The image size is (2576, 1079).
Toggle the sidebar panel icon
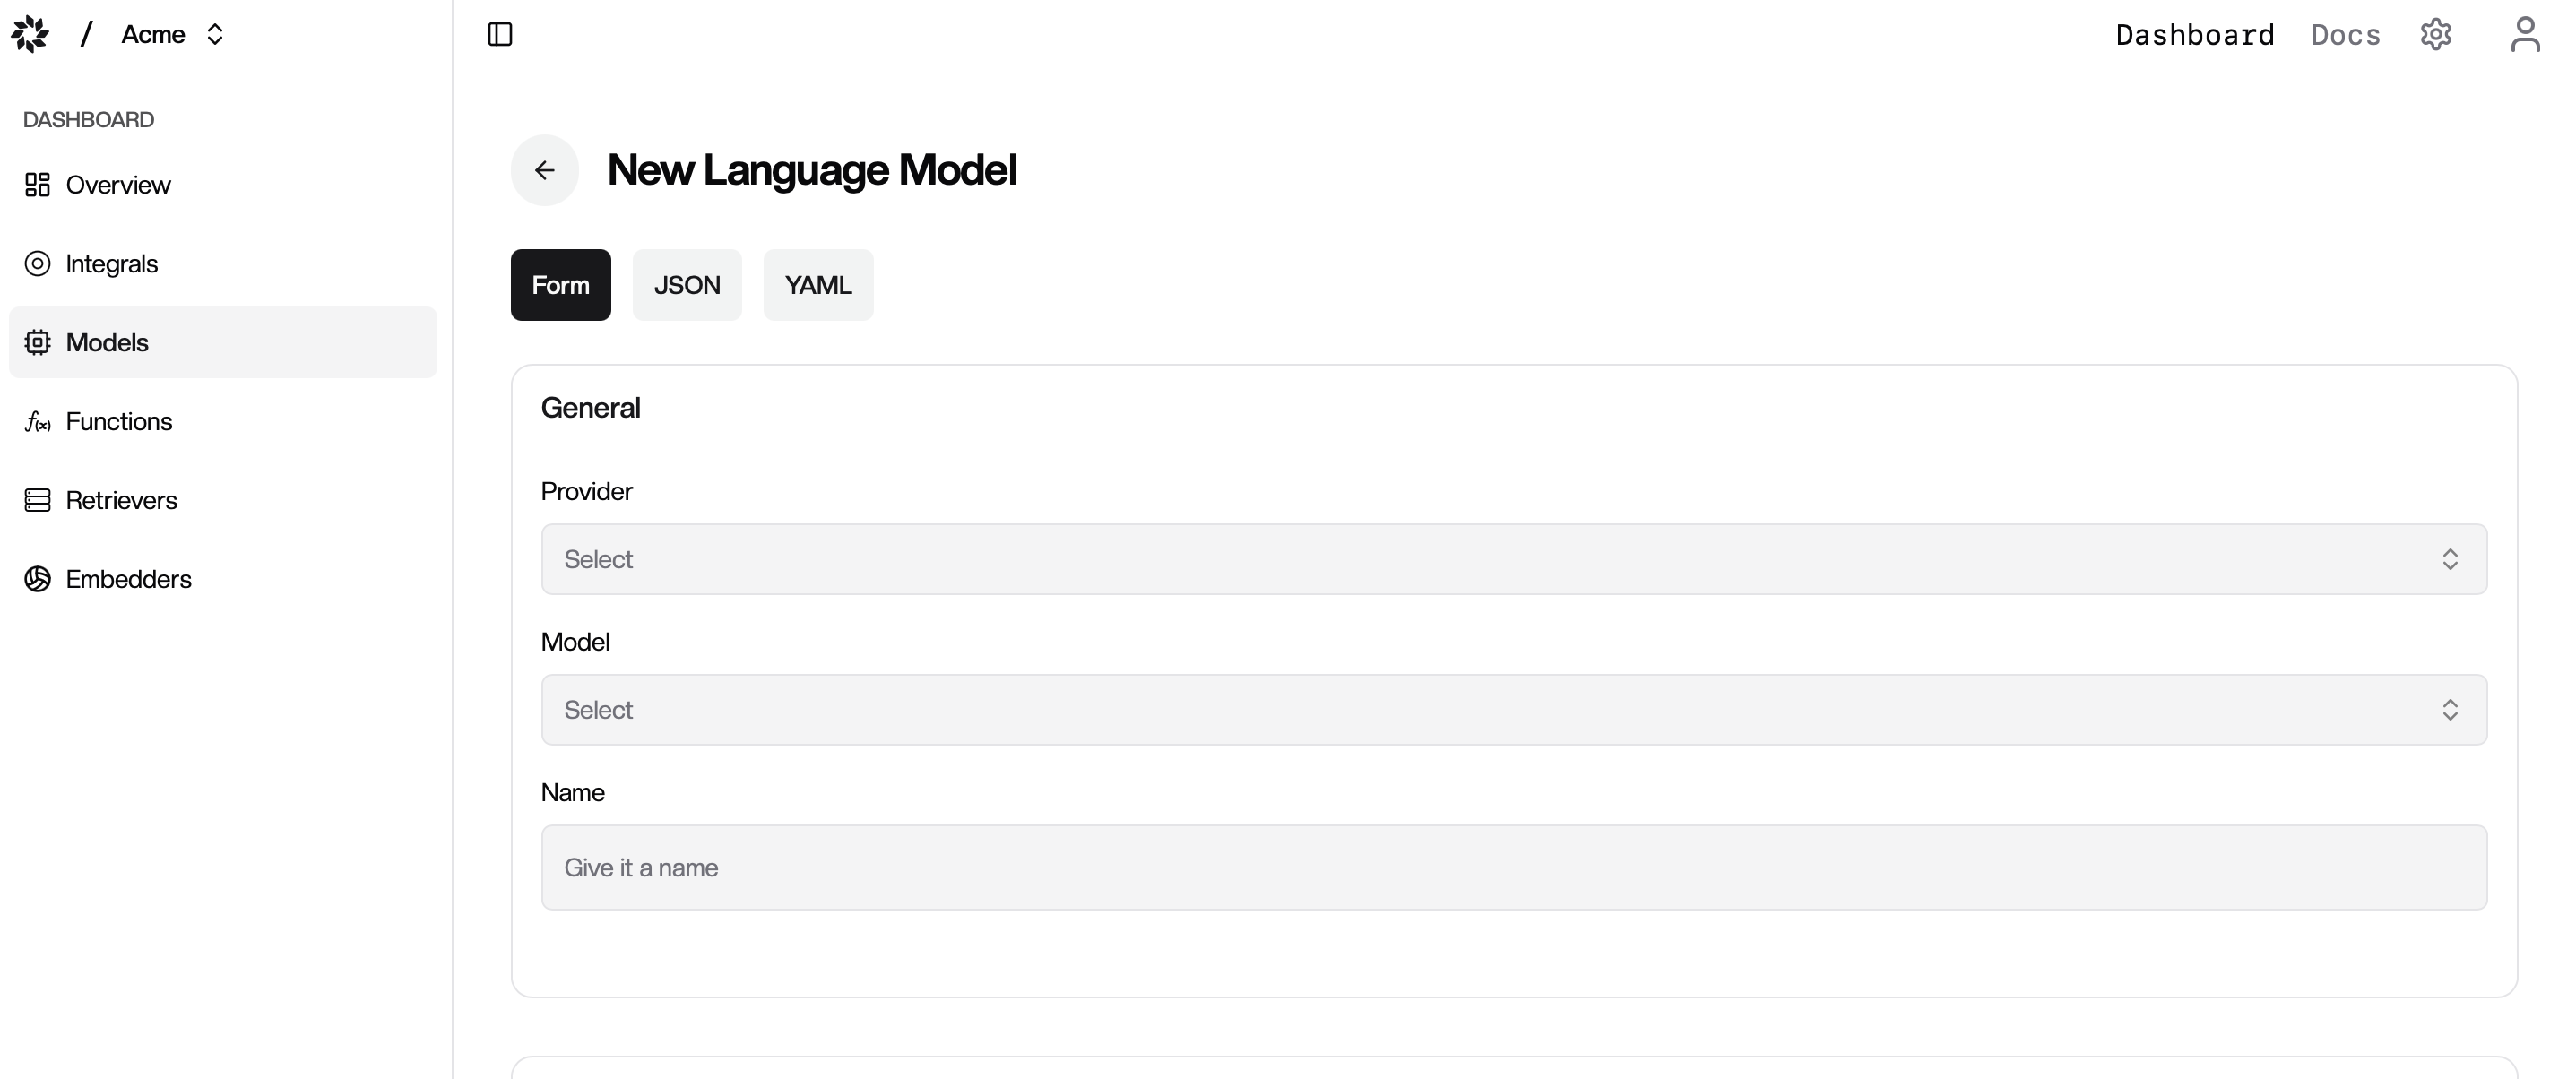point(500,34)
